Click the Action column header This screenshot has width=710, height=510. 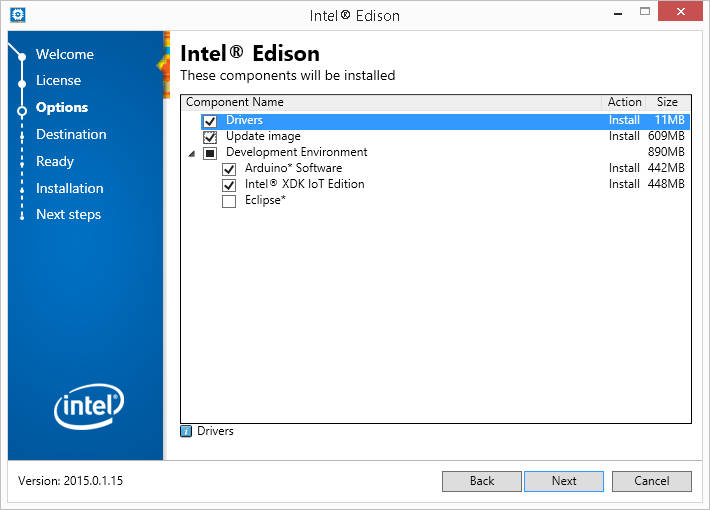point(624,102)
